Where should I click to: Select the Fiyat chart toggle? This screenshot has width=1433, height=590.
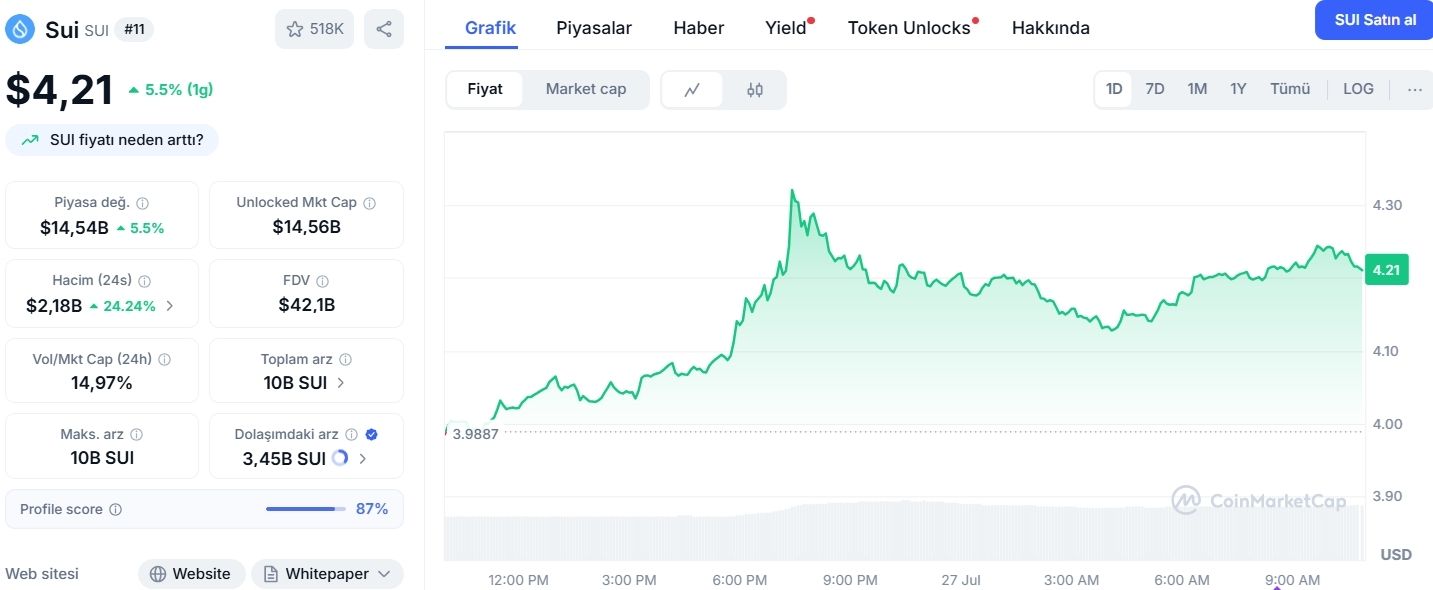click(485, 89)
